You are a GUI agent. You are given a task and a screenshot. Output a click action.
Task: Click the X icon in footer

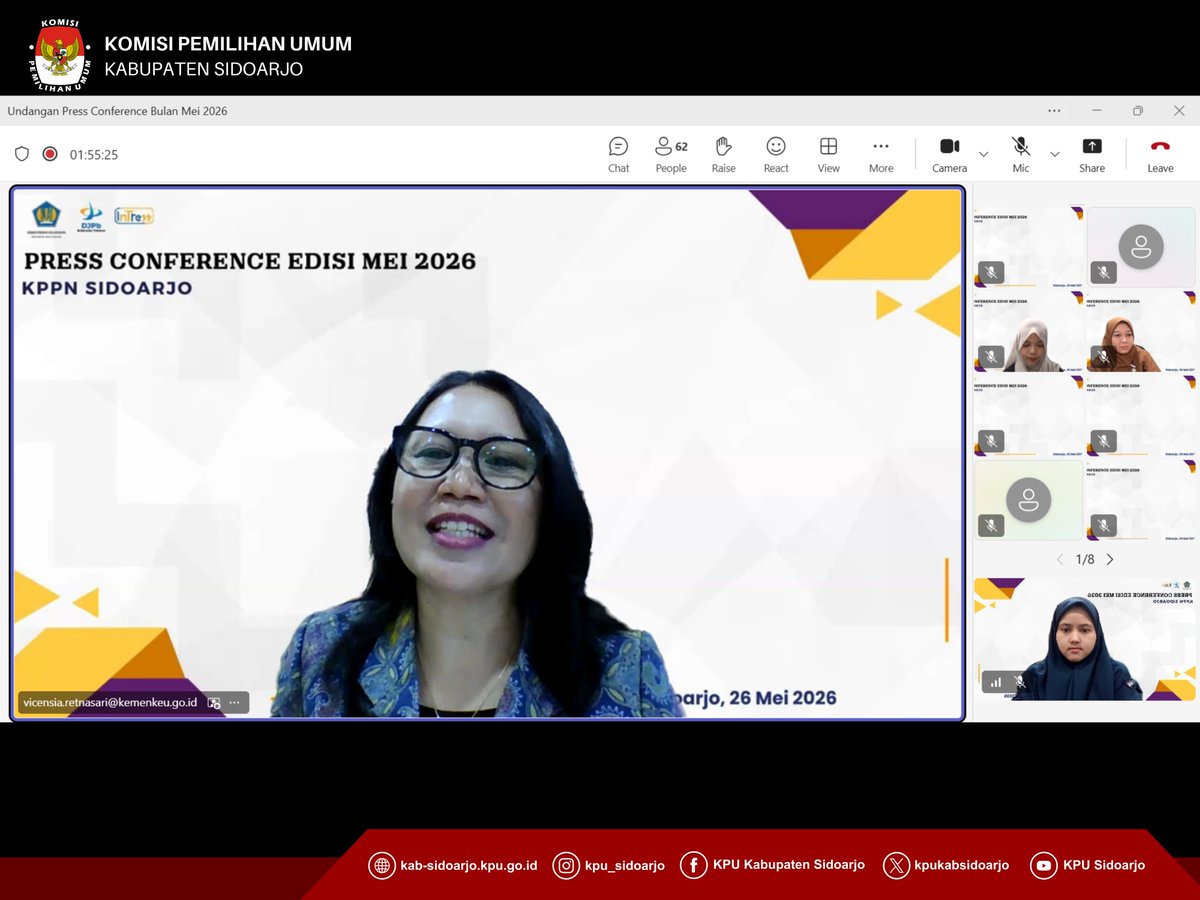[x=896, y=866]
